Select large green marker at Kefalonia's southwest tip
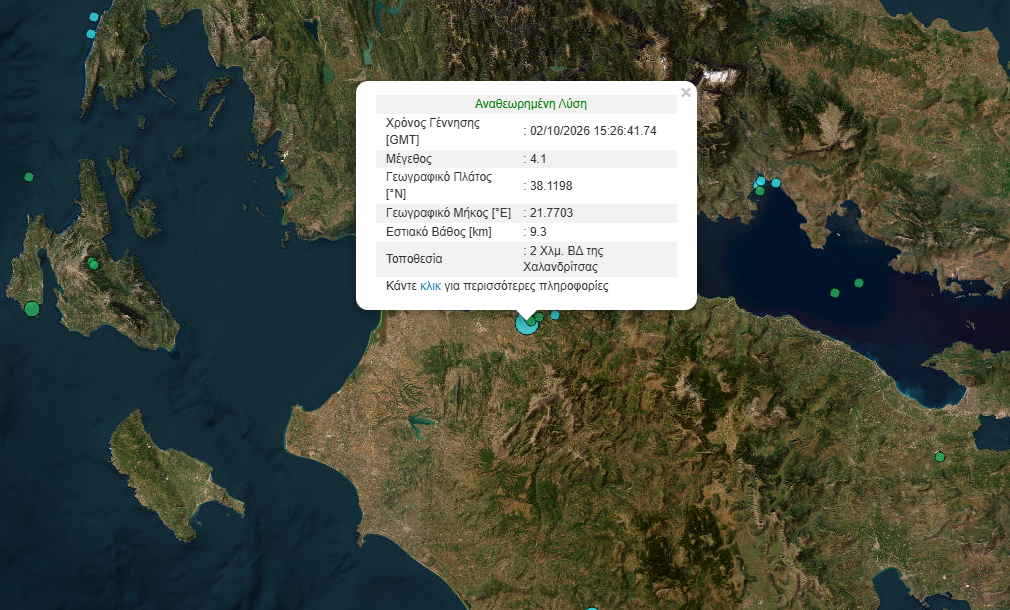The height and width of the screenshot is (610, 1010). pos(32,309)
